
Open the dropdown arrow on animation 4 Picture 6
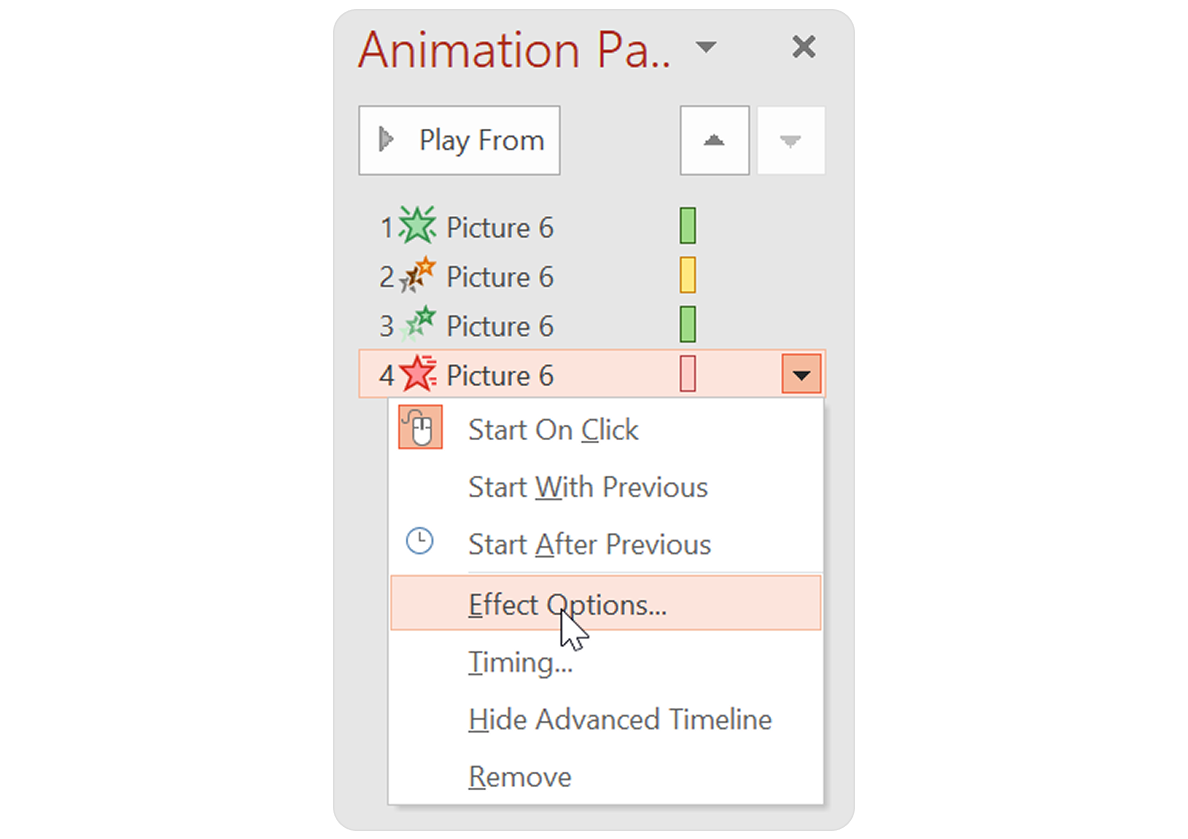coord(800,374)
